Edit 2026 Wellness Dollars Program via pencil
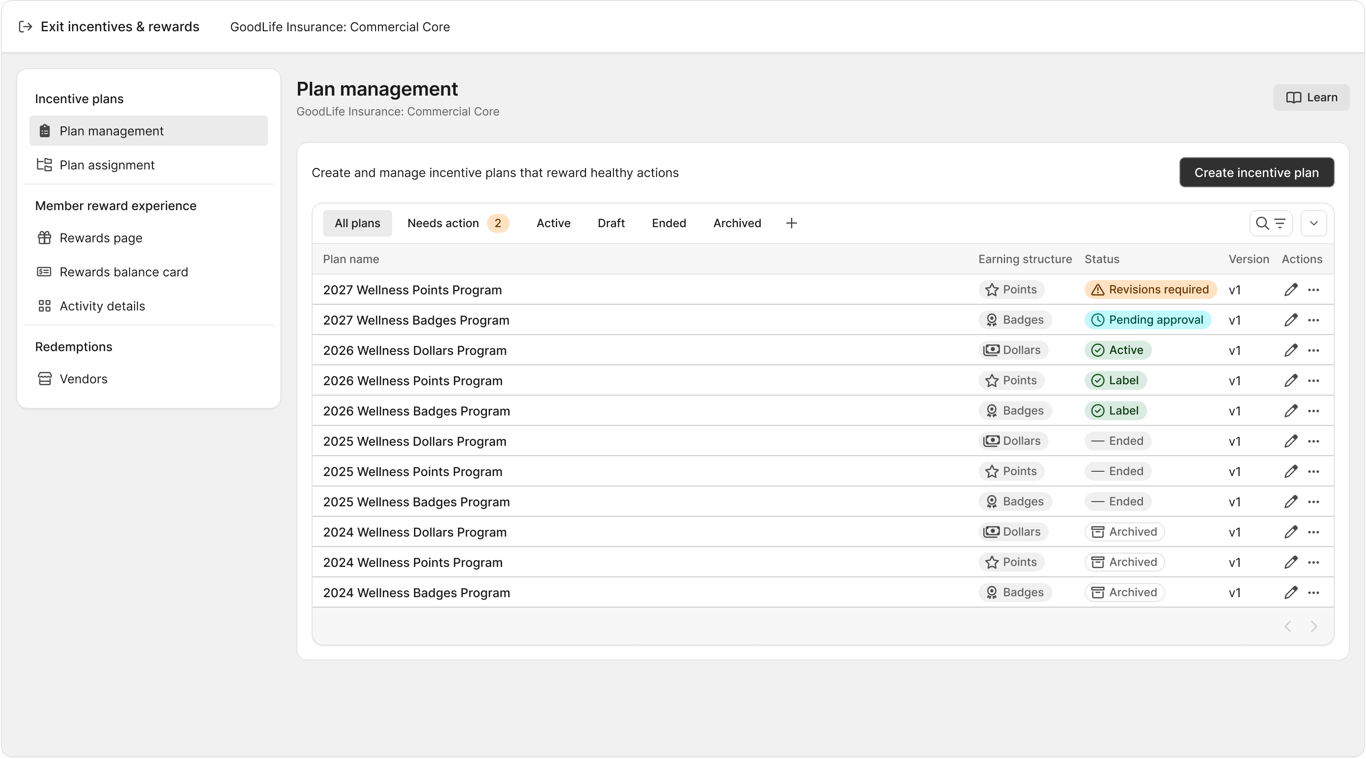Screen dimensions: 1366x759 [x=1291, y=350]
